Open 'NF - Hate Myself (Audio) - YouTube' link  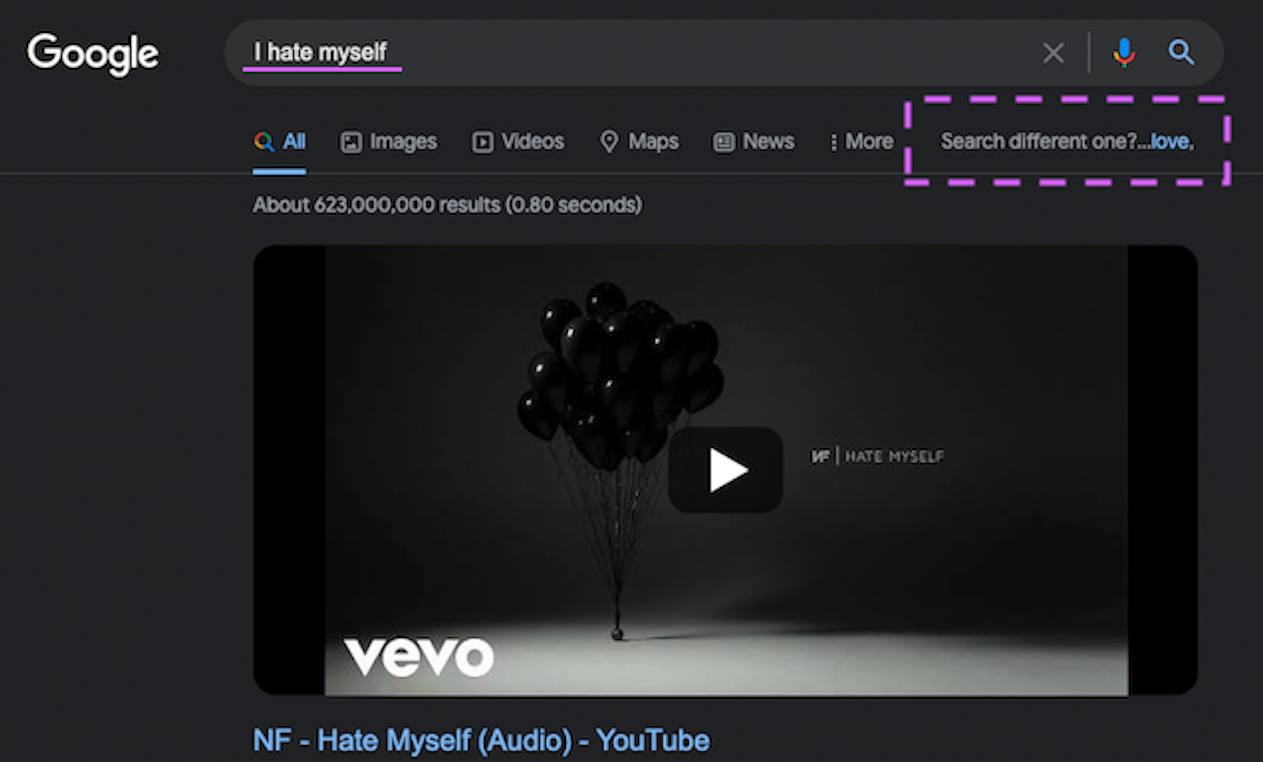pyautogui.click(x=481, y=741)
